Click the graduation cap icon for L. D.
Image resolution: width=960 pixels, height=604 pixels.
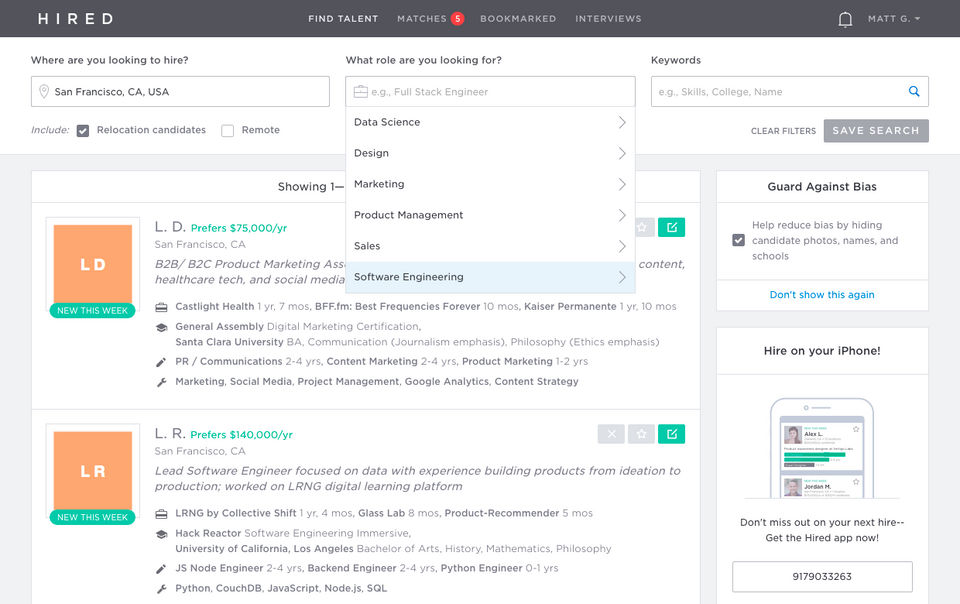coord(161,327)
